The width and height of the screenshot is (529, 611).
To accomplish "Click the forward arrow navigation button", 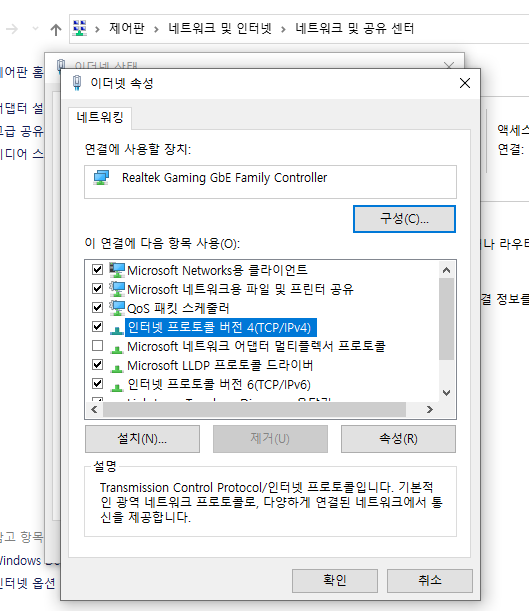I will pos(12,29).
